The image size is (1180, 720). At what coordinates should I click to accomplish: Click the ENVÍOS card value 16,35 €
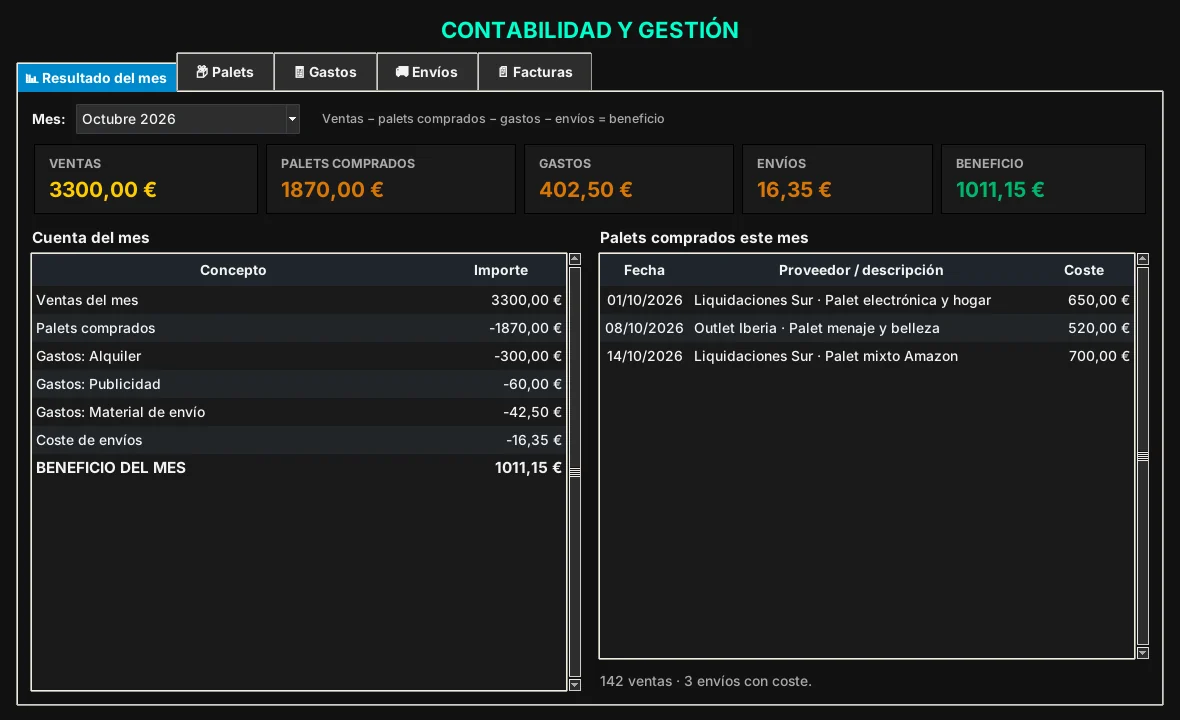click(x=794, y=190)
